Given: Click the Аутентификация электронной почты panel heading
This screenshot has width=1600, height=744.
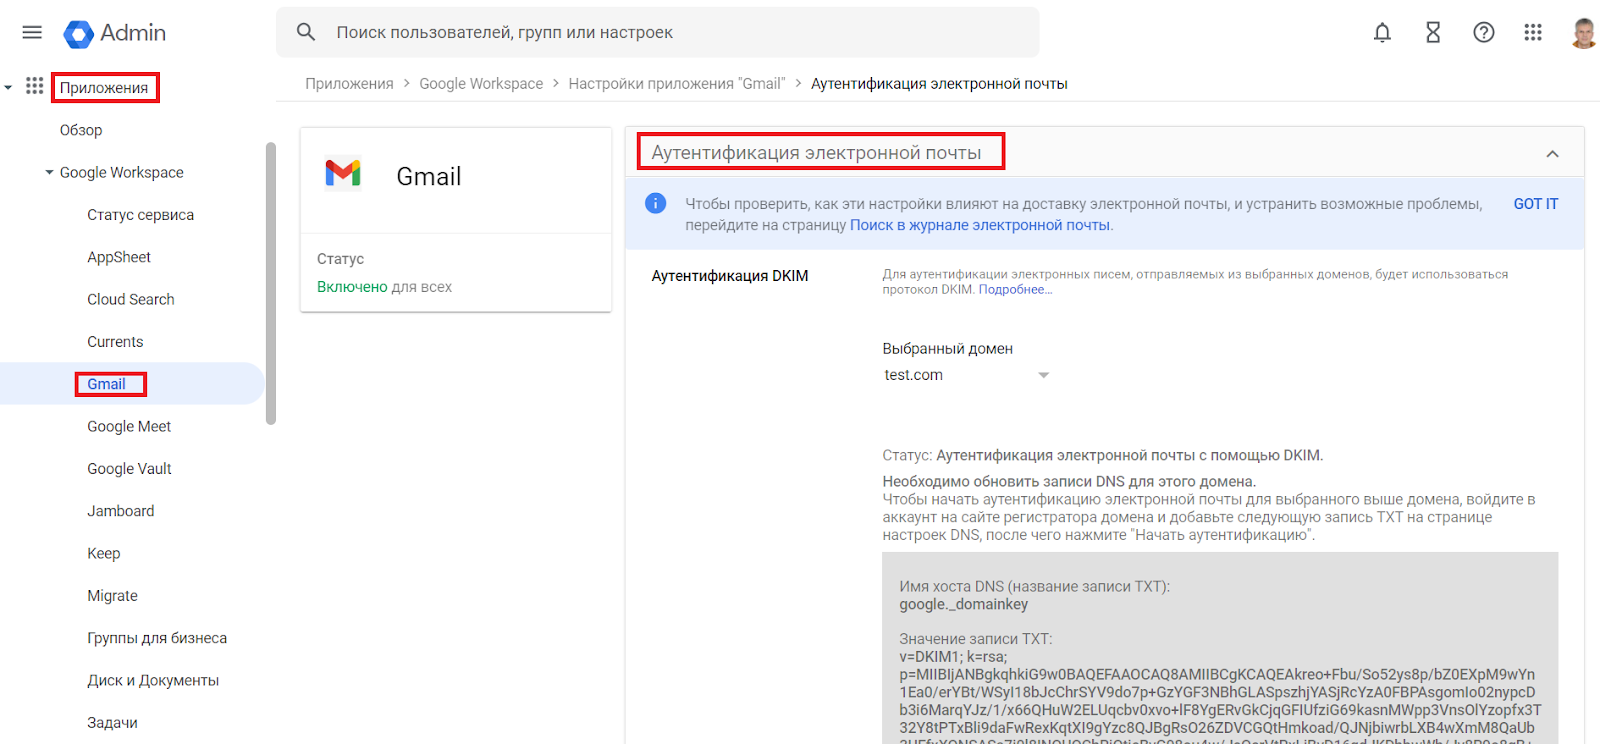Looking at the screenshot, I should pos(816,153).
